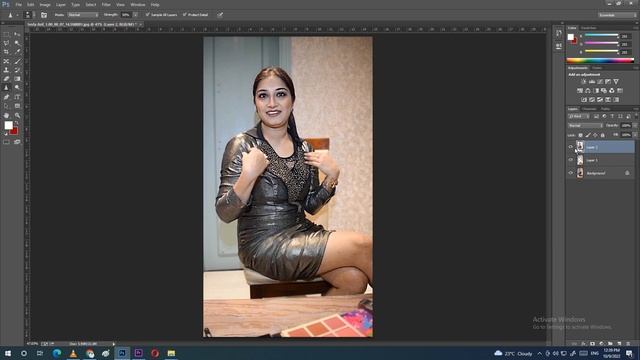Viewport: 640px width, 360px height.
Task: Add a Brightness/Contrast adjustment
Action: pyautogui.click(x=584, y=82)
